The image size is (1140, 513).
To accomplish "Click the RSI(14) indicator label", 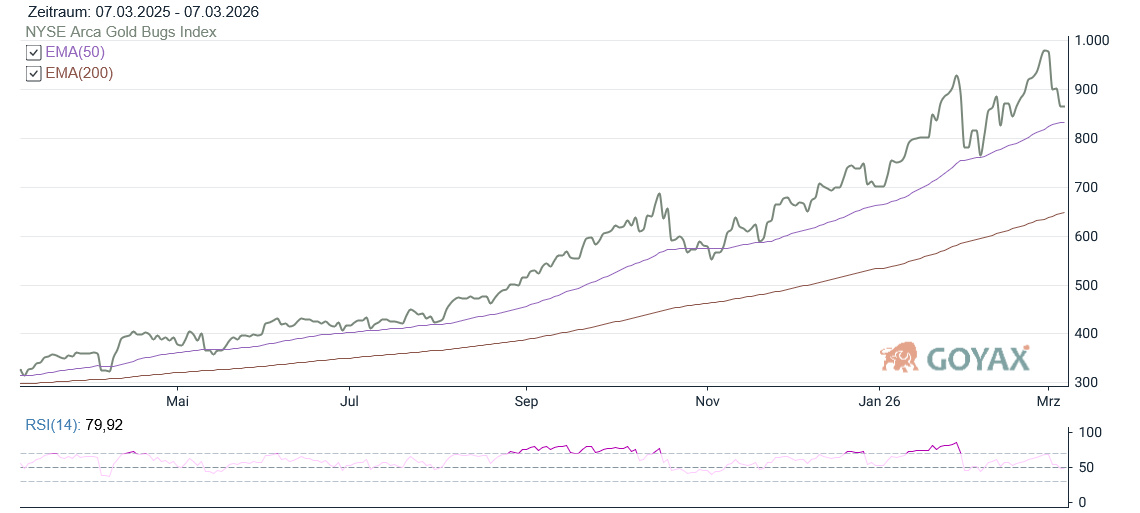I will (x=52, y=425).
